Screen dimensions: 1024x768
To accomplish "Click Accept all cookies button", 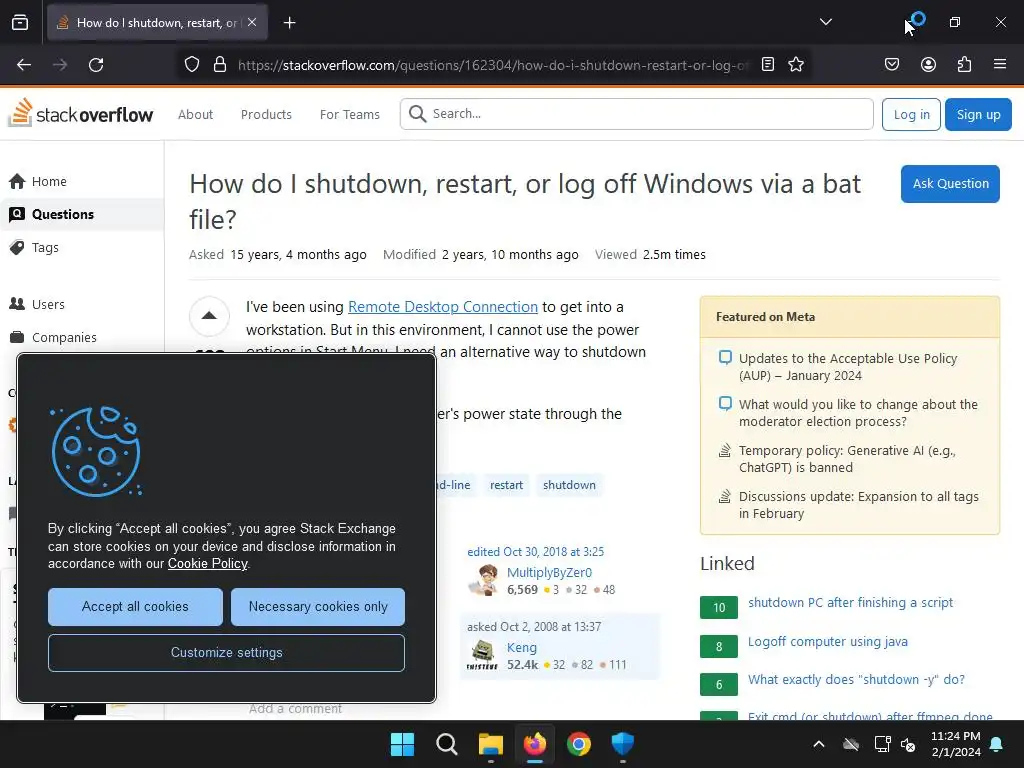I will tap(135, 607).
